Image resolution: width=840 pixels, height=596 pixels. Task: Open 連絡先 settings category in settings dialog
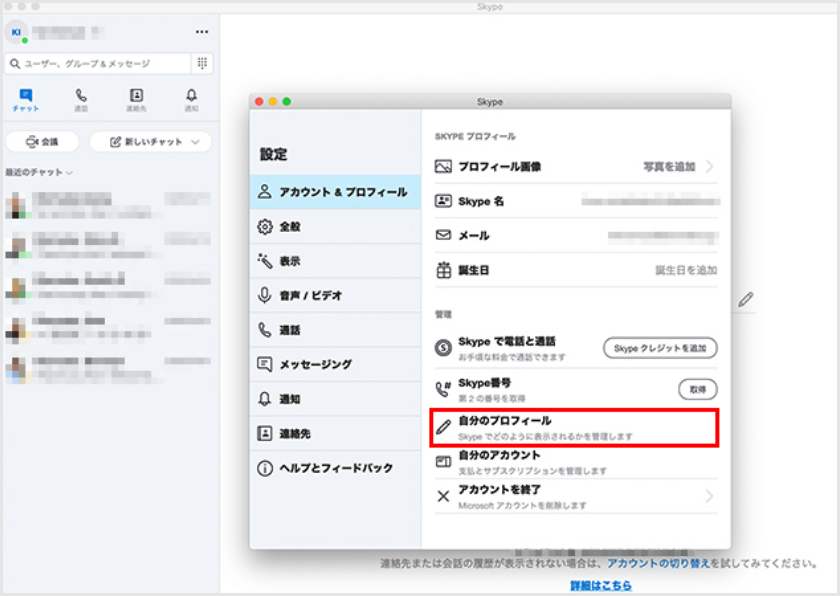335,433
